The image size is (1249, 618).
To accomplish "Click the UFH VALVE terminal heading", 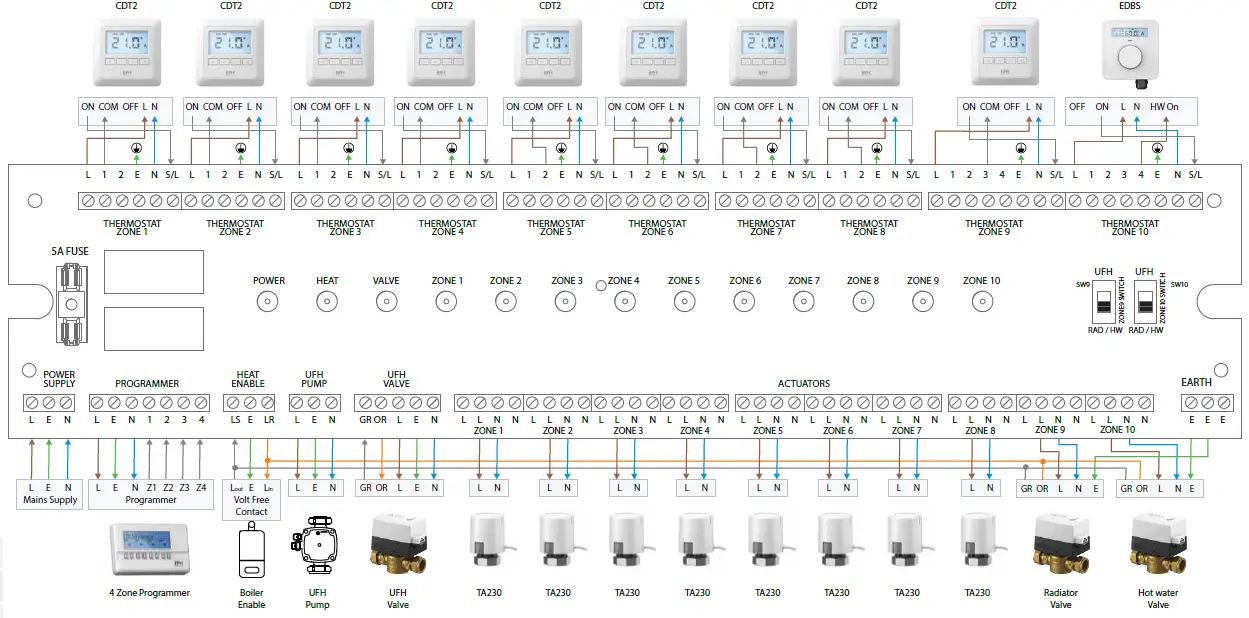I will (x=397, y=379).
